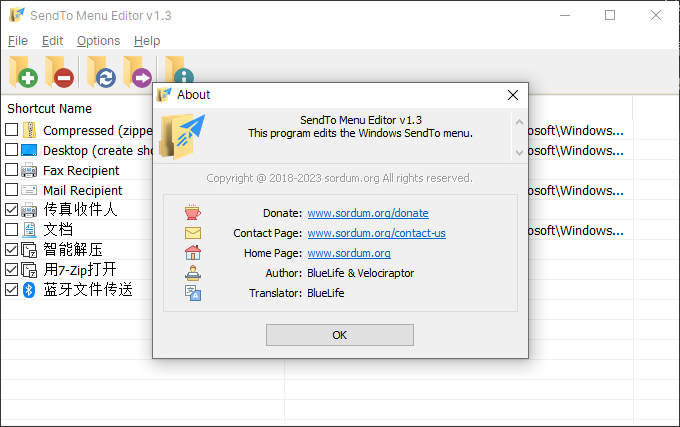Open the www.sordum.org/donate link
The height and width of the screenshot is (427, 680).
[x=368, y=213]
